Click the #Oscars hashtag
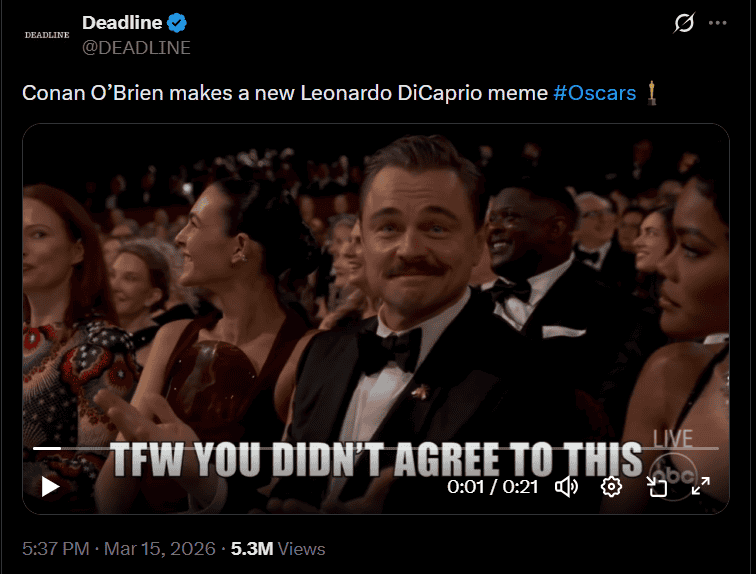This screenshot has width=756, height=574. pyautogui.click(x=594, y=93)
